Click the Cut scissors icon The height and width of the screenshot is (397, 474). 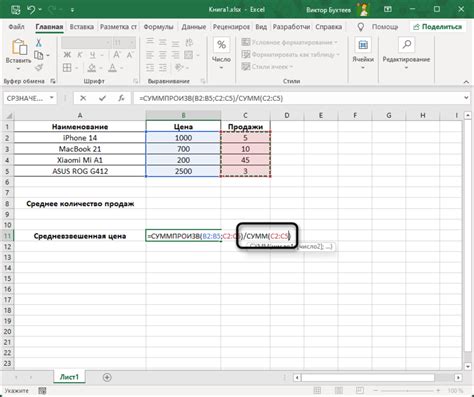(x=39, y=42)
